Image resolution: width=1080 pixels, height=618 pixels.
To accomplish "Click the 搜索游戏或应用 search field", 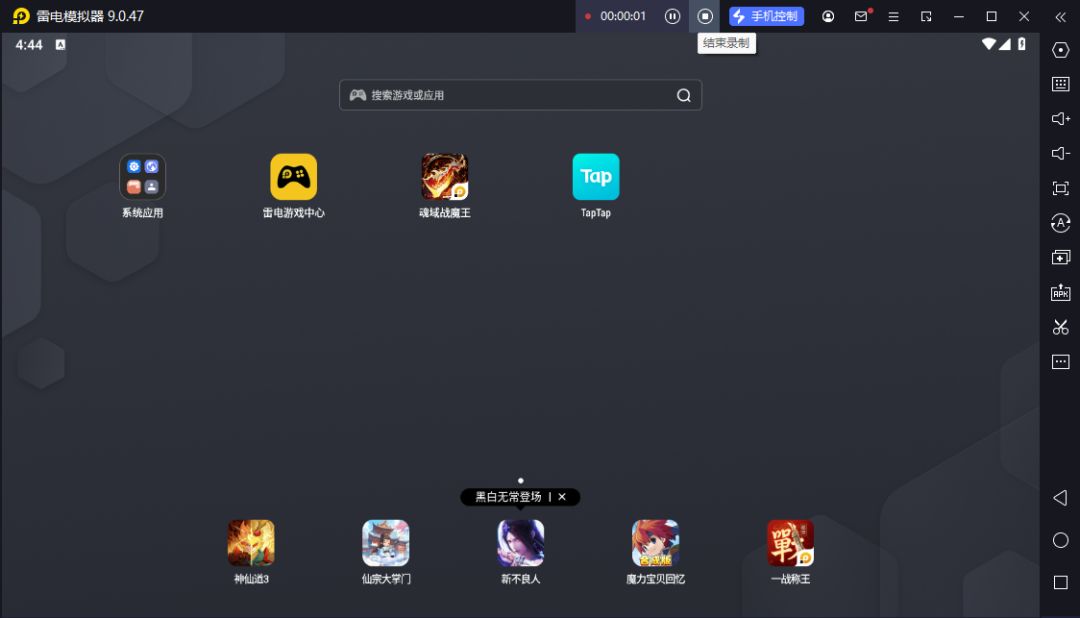I will click(x=520, y=95).
